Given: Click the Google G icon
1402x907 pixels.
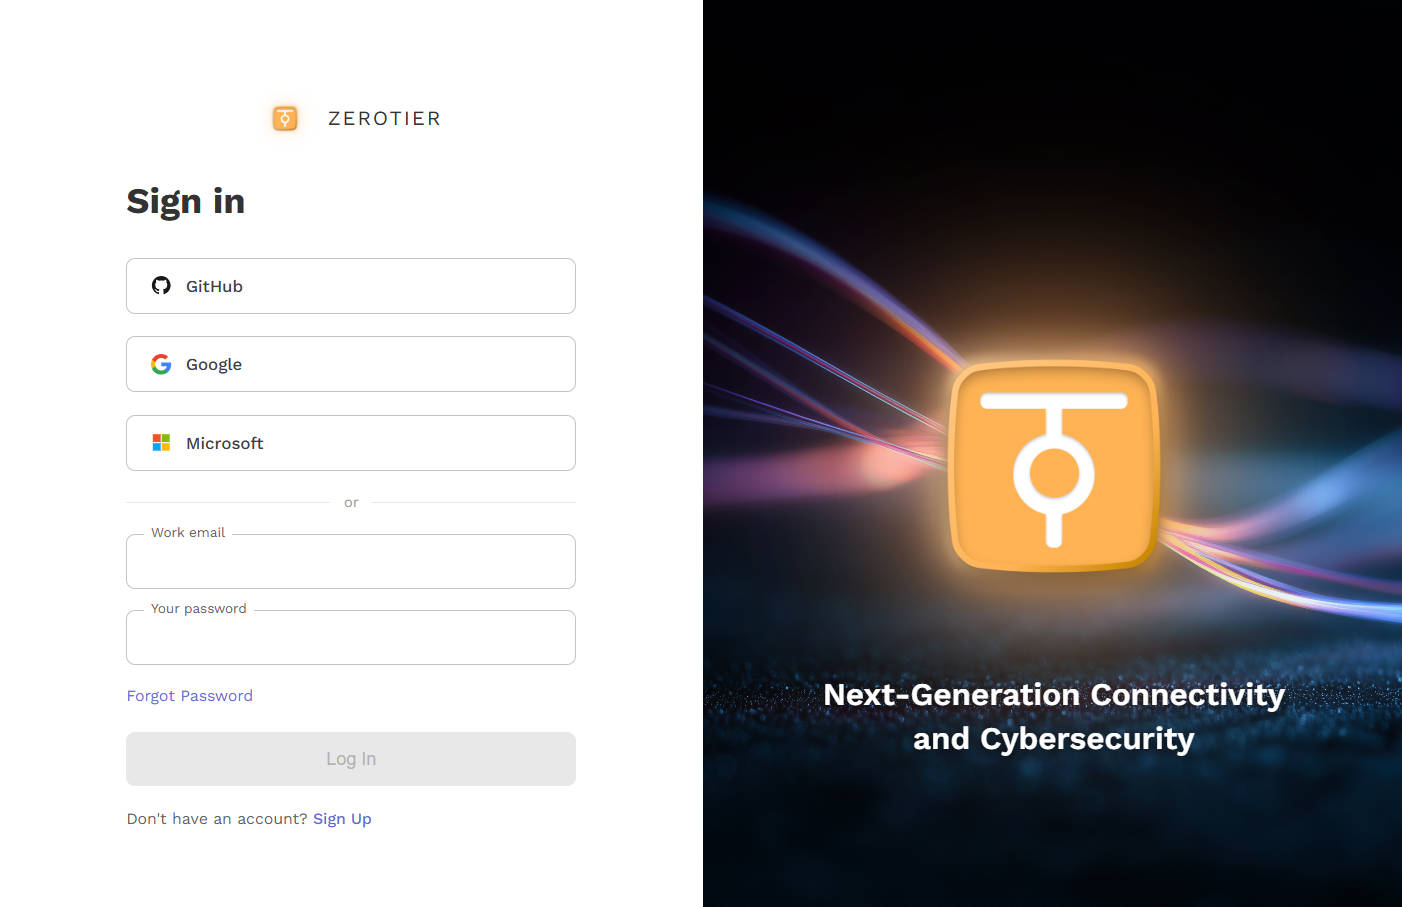Looking at the screenshot, I should [x=161, y=364].
